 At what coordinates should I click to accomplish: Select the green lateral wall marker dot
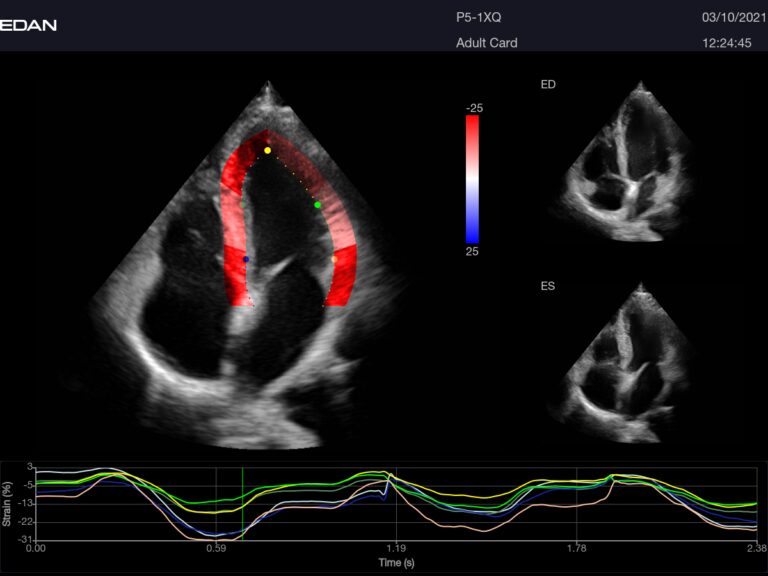pos(318,205)
